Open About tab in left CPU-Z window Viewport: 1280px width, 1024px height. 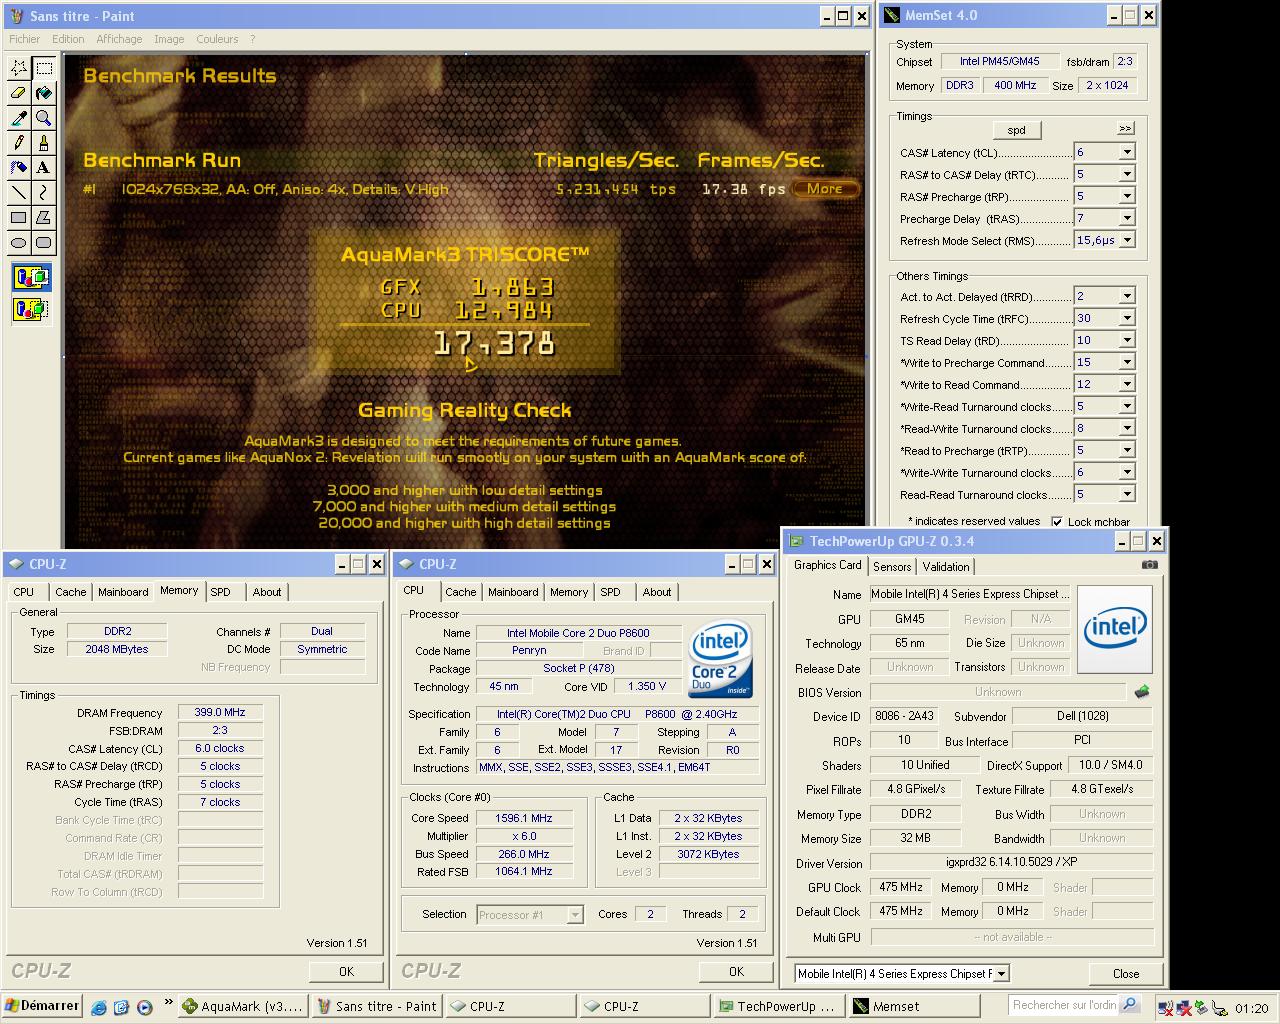point(267,592)
